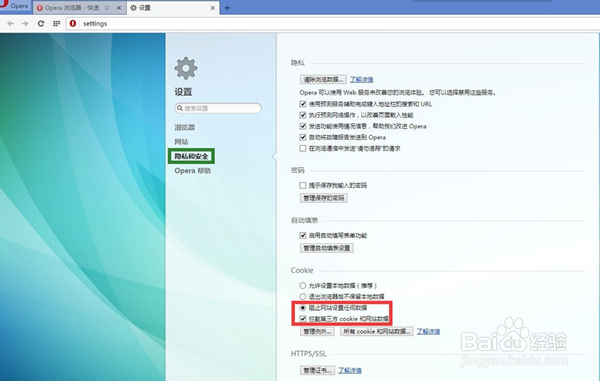
Task: Enable Do Not Track request checkbox
Action: [303, 148]
